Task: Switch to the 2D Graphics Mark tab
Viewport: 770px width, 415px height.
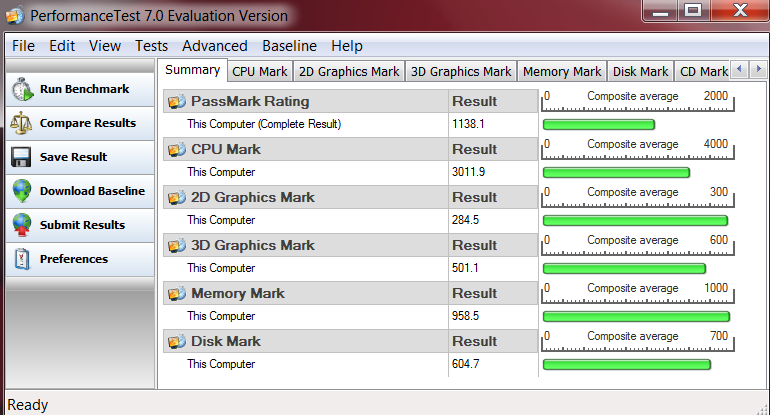Action: pos(349,72)
